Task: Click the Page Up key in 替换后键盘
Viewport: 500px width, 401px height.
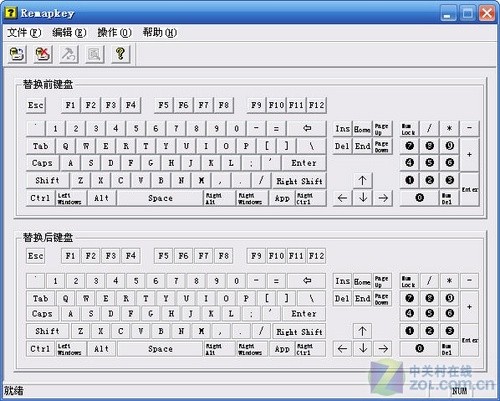Action: (x=382, y=281)
